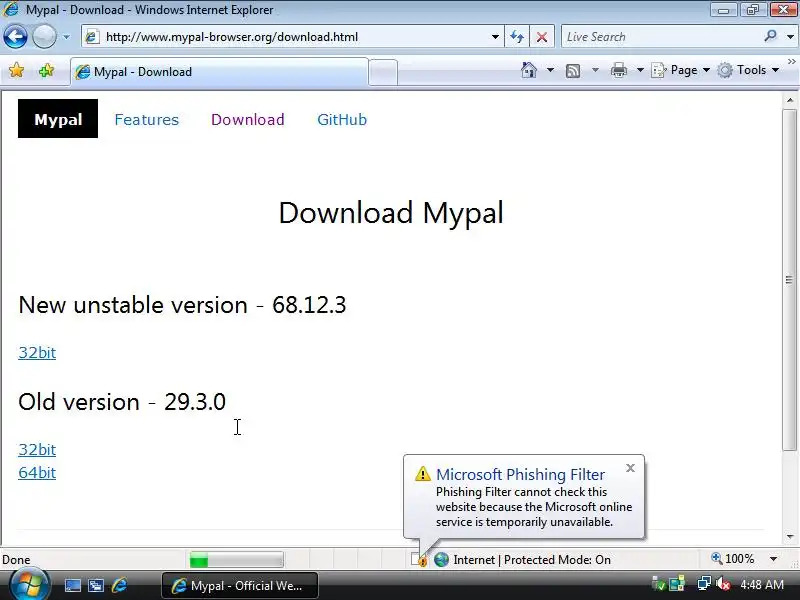This screenshot has height=600, width=800.
Task: Click the muted volume tray icon
Action: [722, 584]
